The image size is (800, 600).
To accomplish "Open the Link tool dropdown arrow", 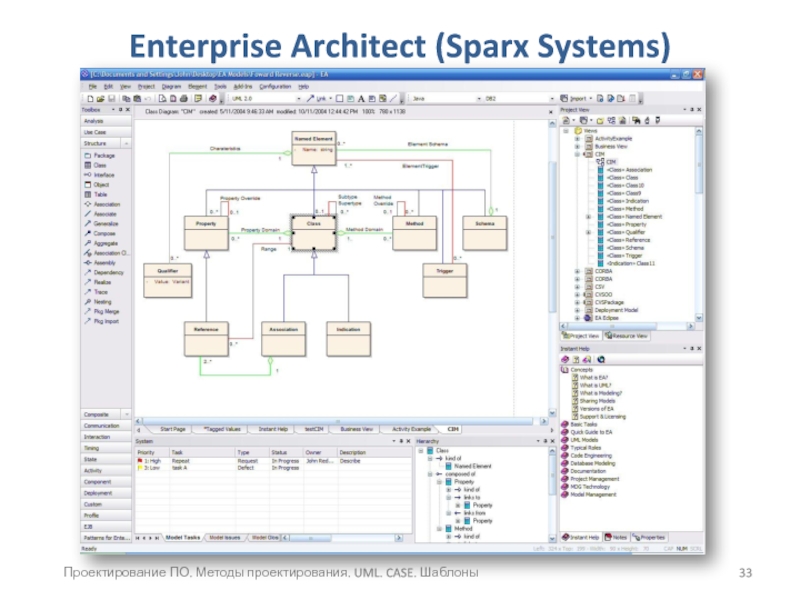I will pos(331,98).
